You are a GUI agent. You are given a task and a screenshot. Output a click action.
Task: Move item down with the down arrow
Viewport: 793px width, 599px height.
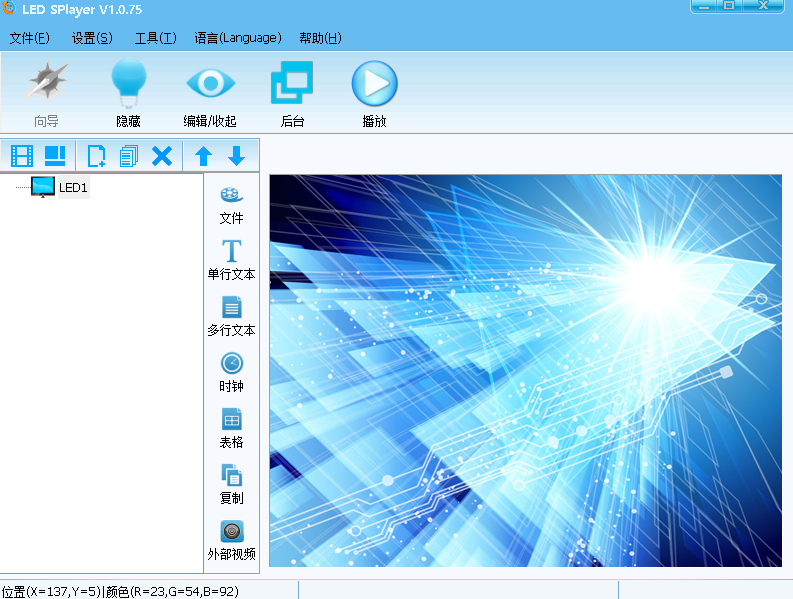[x=236, y=156]
